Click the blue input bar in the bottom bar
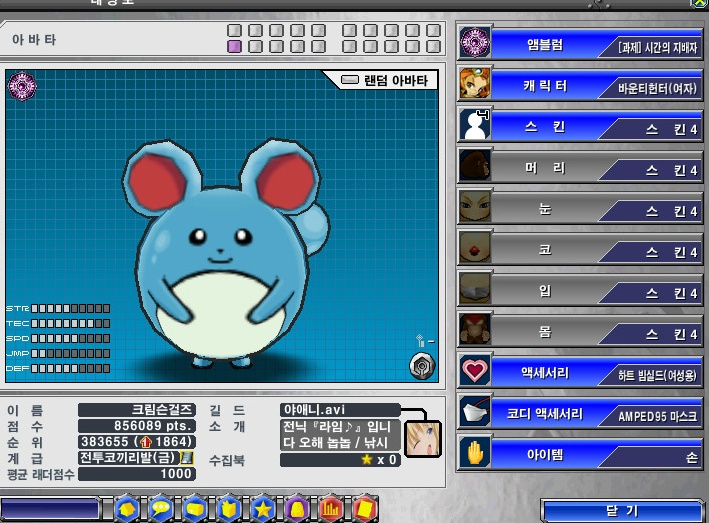Image resolution: width=709 pixels, height=523 pixels. click(x=50, y=509)
